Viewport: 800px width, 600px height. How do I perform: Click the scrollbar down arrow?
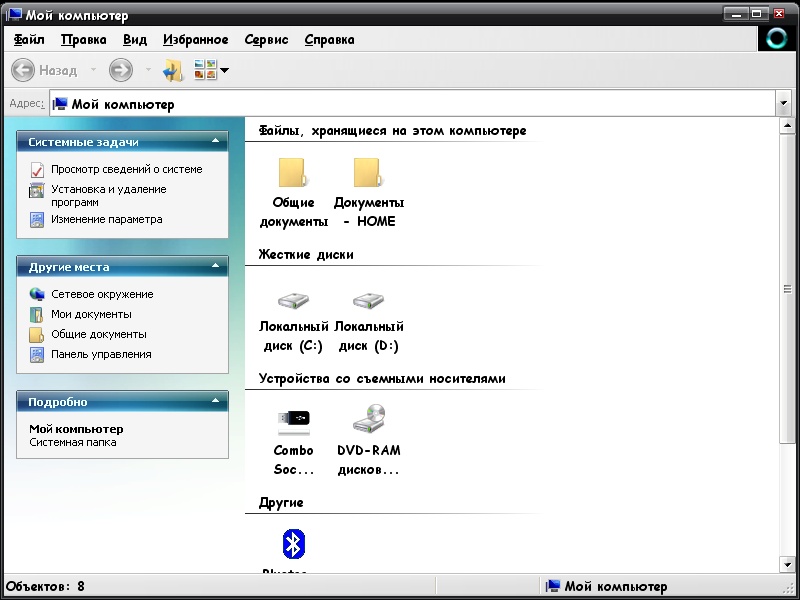click(x=787, y=564)
